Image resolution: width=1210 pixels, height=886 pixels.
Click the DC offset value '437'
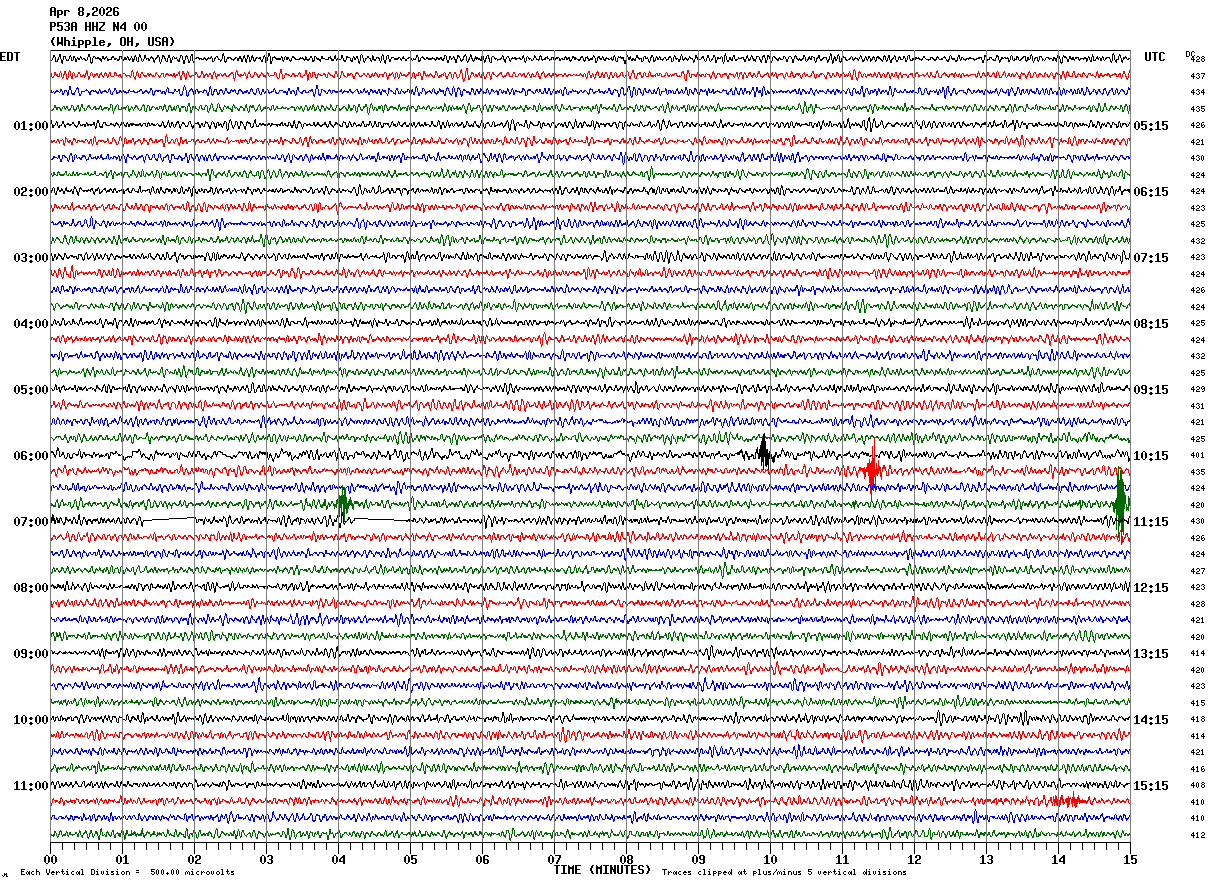pyautogui.click(x=1197, y=76)
